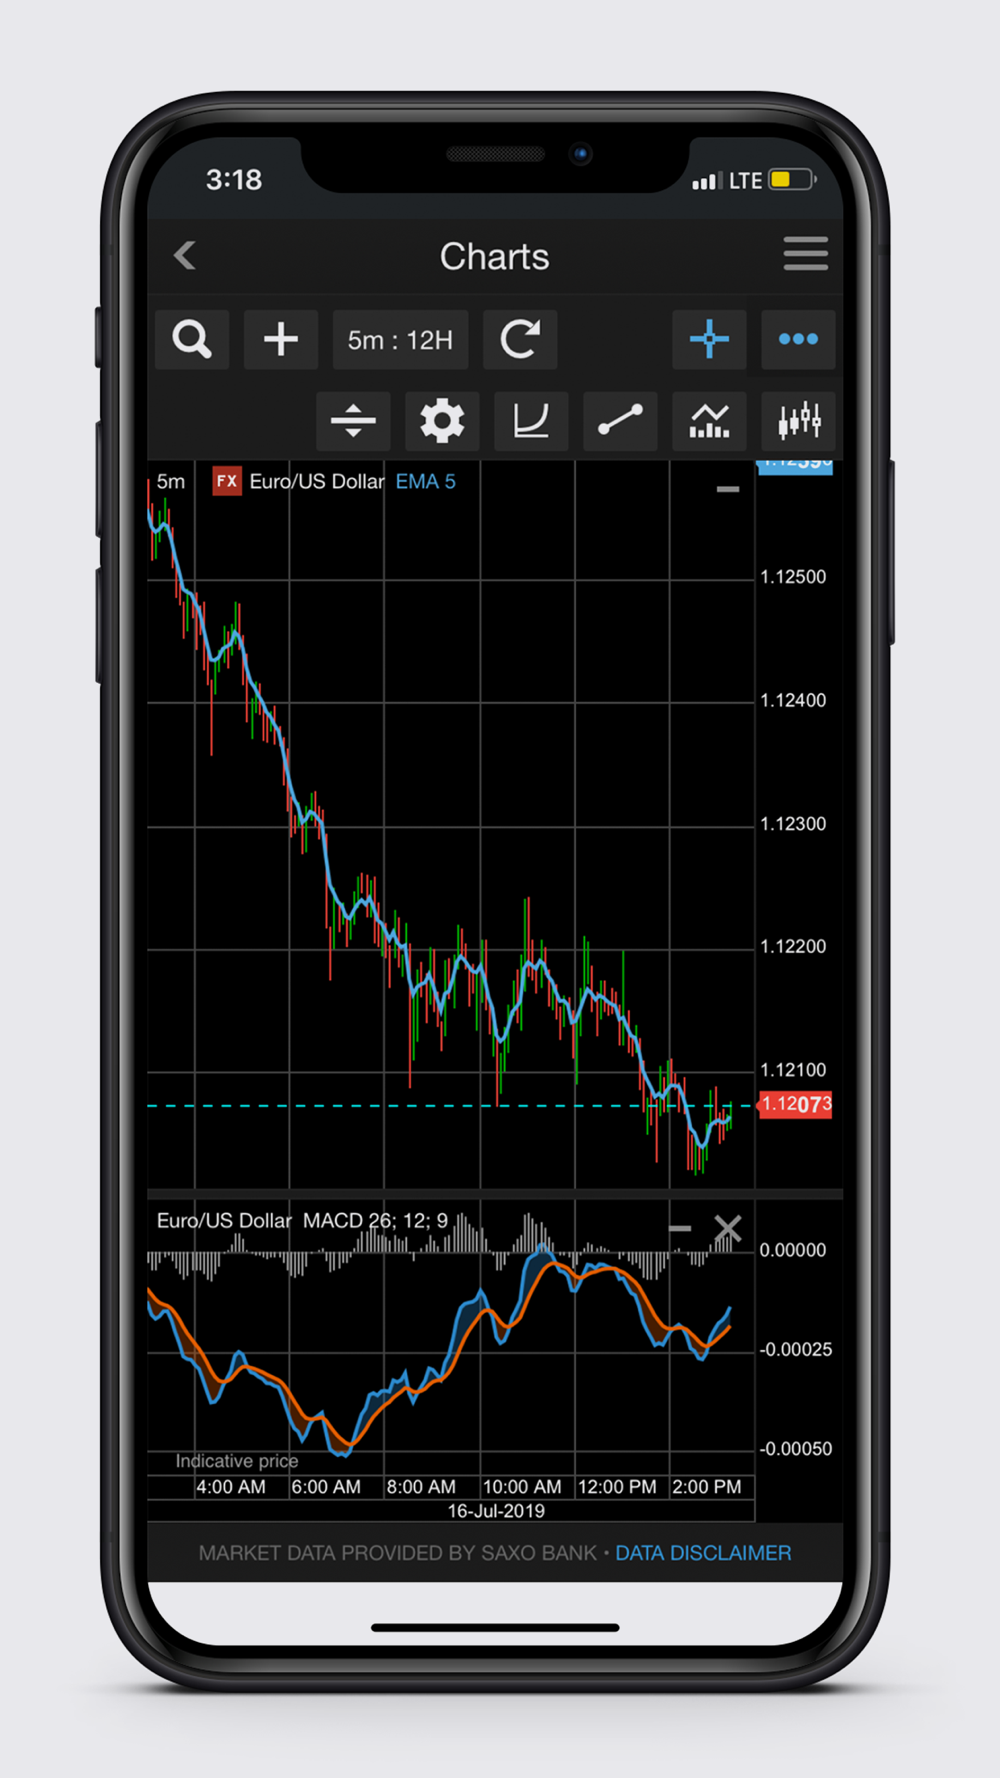The width and height of the screenshot is (1000, 1778).
Task: Add a new chart with plus icon
Action: coord(281,340)
